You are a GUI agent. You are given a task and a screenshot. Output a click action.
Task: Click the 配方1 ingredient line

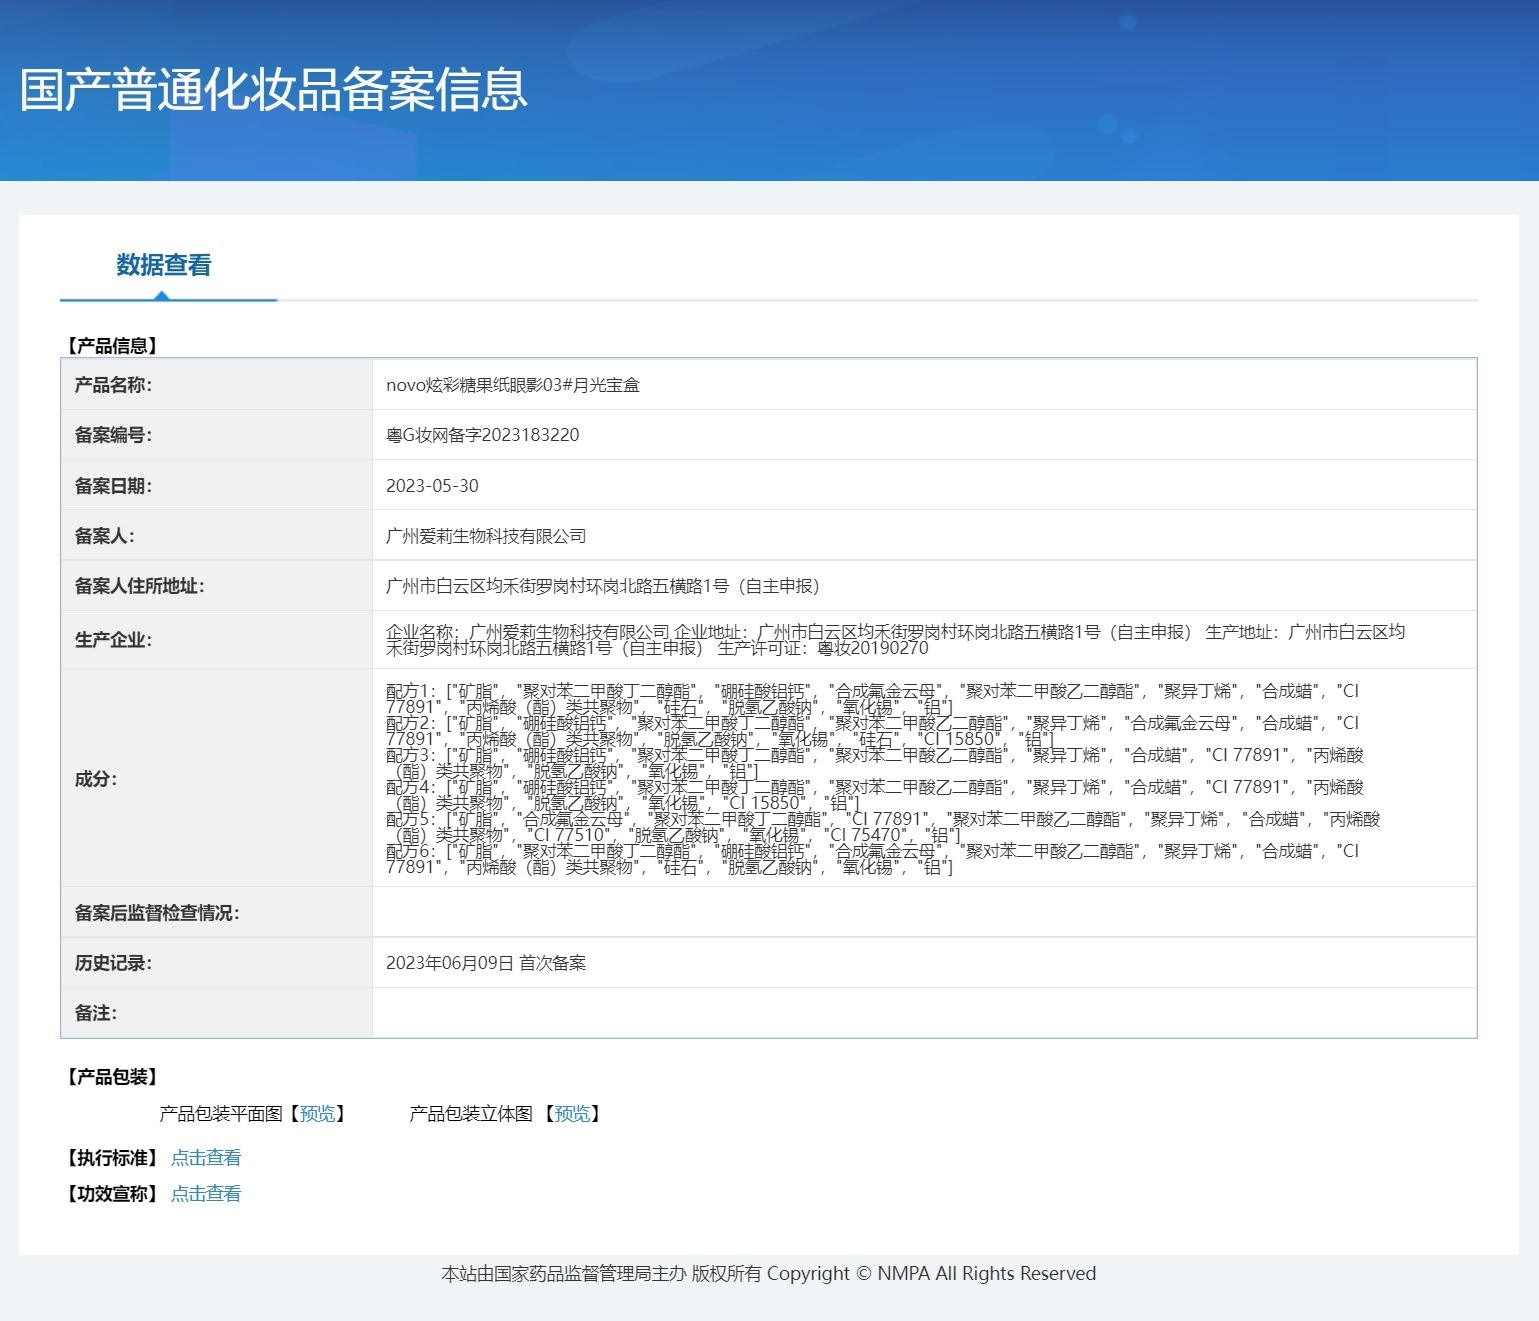[x=872, y=699]
